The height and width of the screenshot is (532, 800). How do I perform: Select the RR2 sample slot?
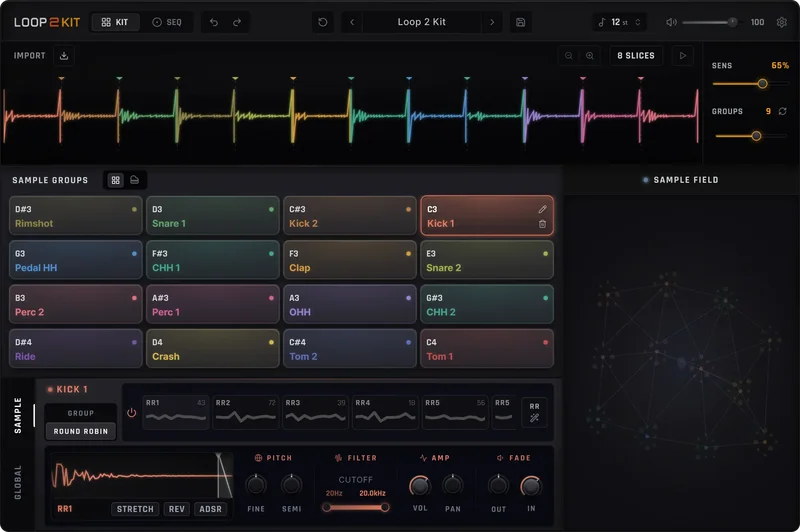coord(245,412)
